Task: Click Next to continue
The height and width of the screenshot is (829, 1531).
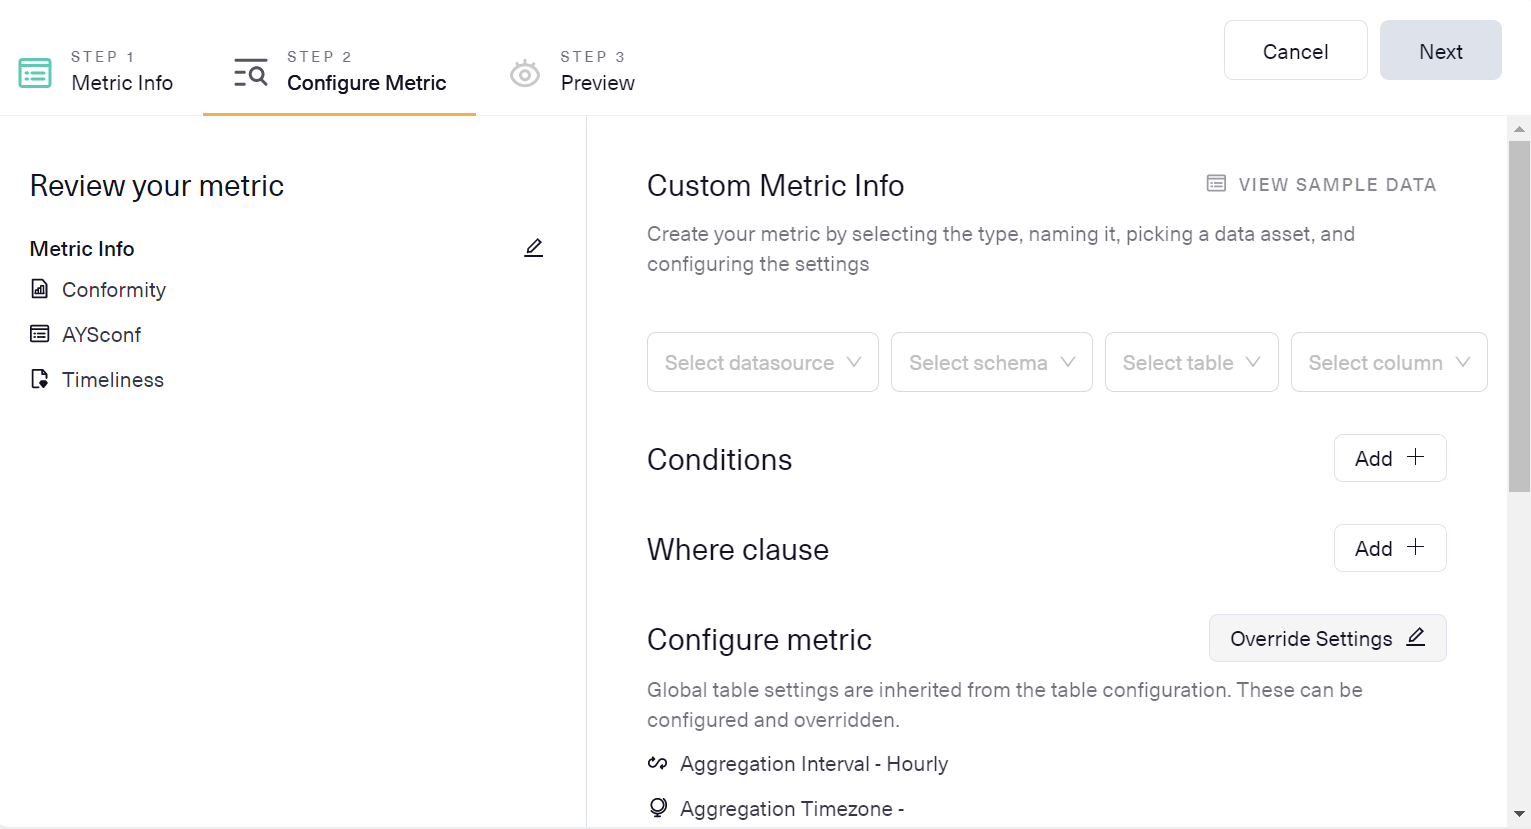Action: click(x=1440, y=51)
